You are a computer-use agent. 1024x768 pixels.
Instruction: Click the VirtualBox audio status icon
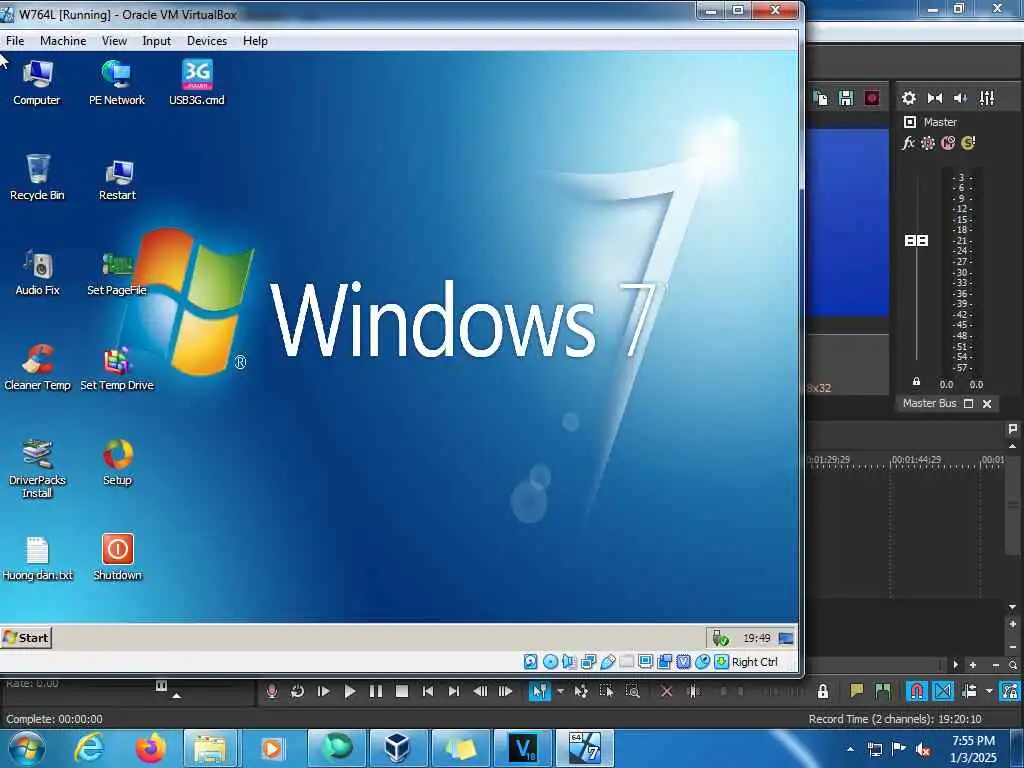[569, 662]
